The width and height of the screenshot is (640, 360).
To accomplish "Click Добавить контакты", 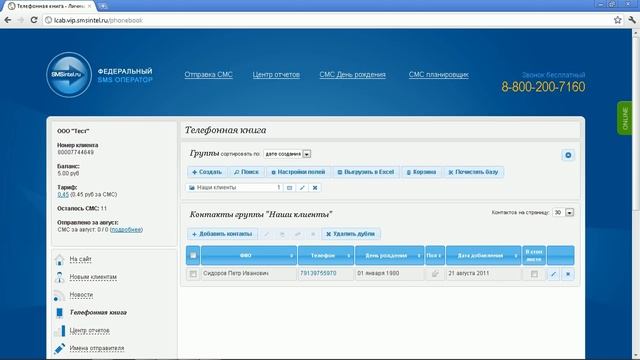I will 222,234.
